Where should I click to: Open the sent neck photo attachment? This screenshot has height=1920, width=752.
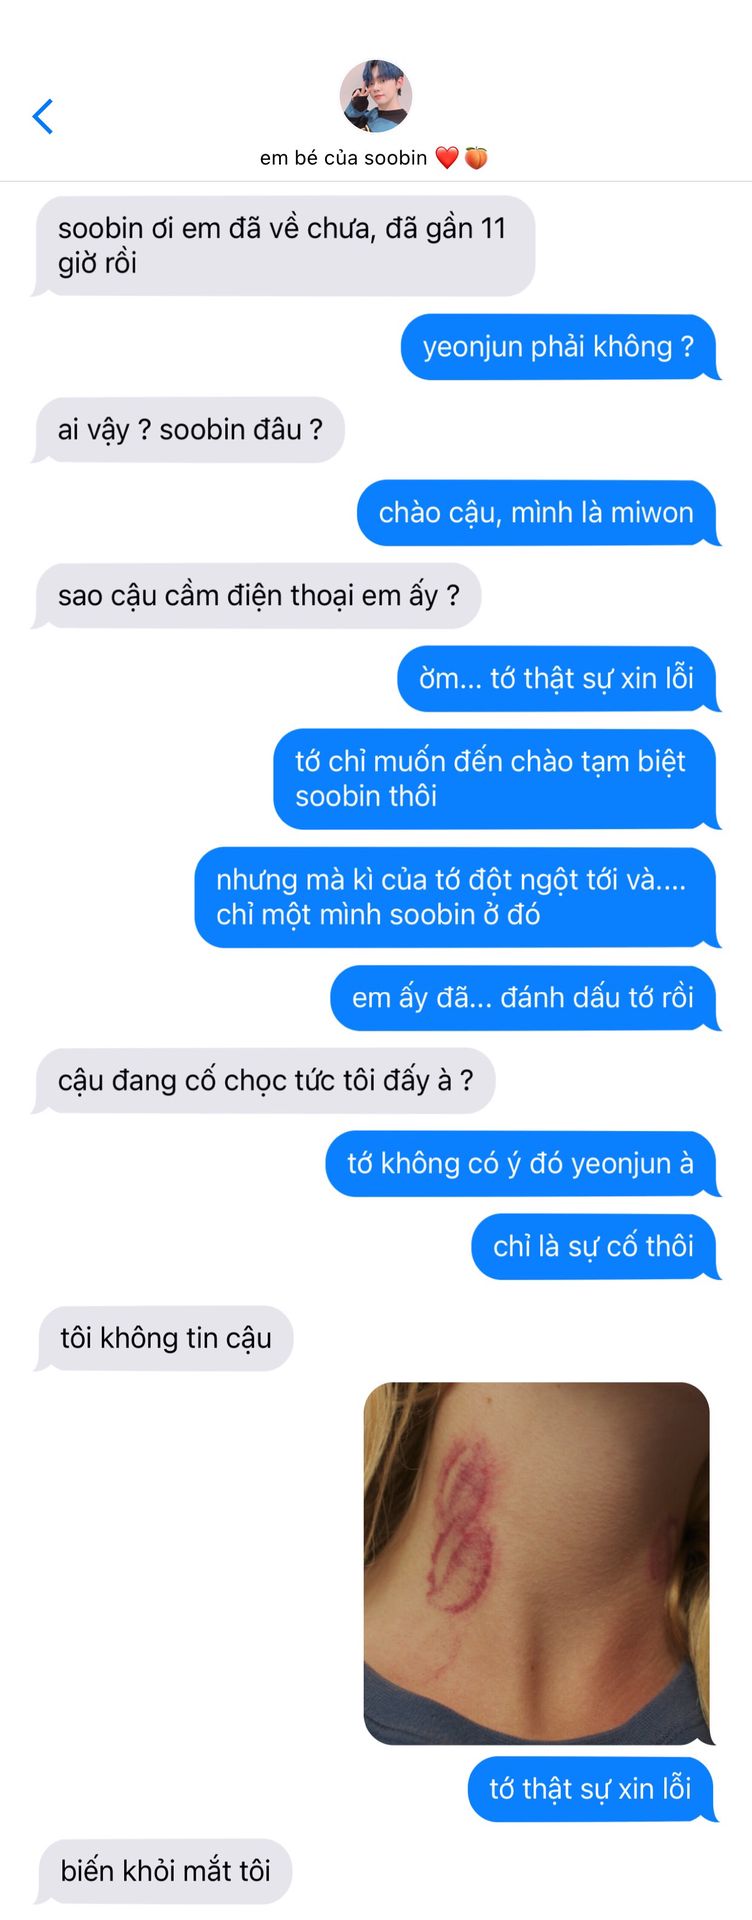point(537,1563)
